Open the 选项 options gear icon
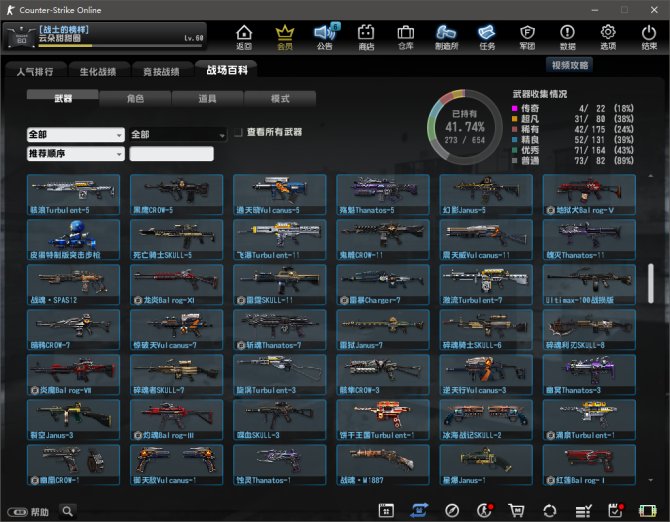 (x=608, y=37)
